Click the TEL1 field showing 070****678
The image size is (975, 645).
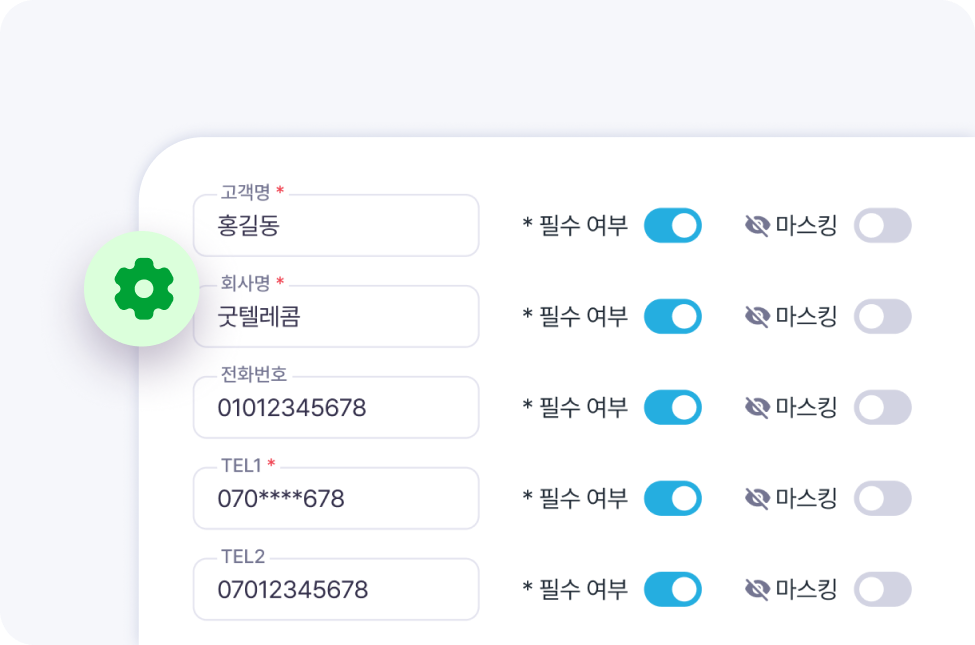tap(335, 498)
